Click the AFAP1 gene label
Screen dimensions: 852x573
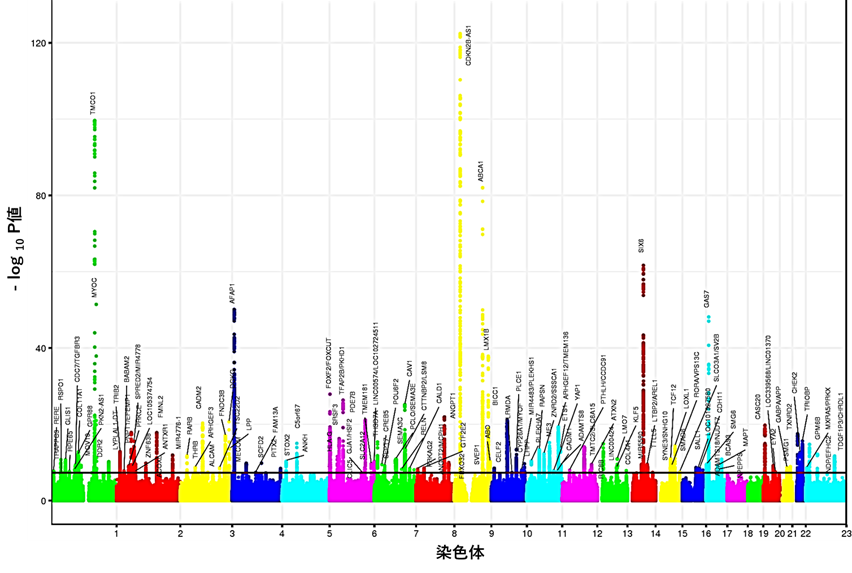(x=232, y=293)
